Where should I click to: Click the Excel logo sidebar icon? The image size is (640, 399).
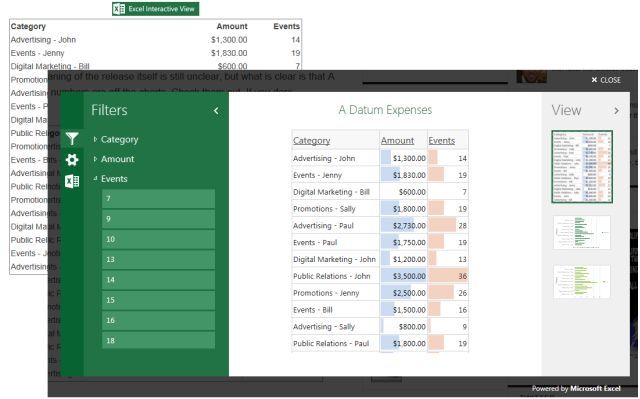coord(72,181)
